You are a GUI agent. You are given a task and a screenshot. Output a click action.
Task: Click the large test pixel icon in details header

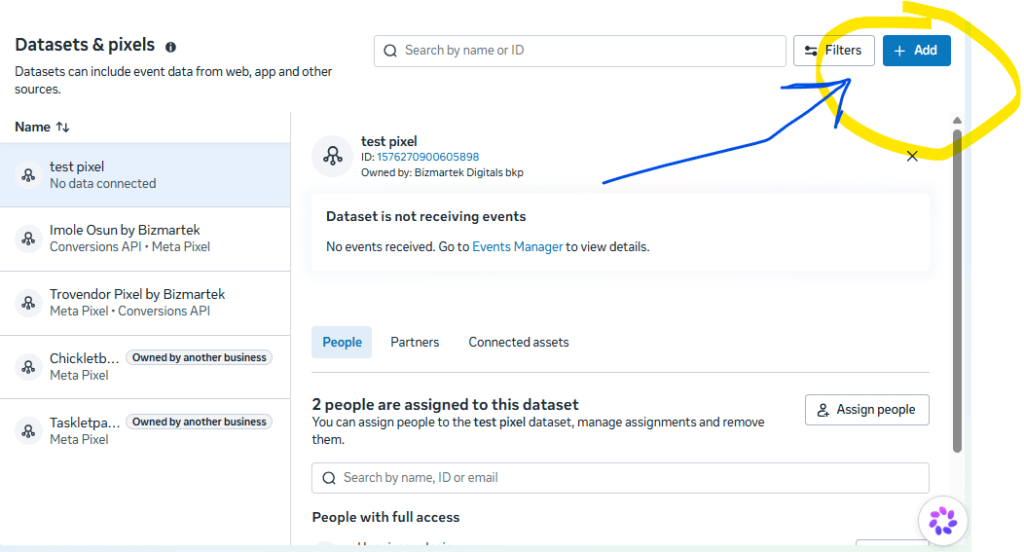[332, 156]
